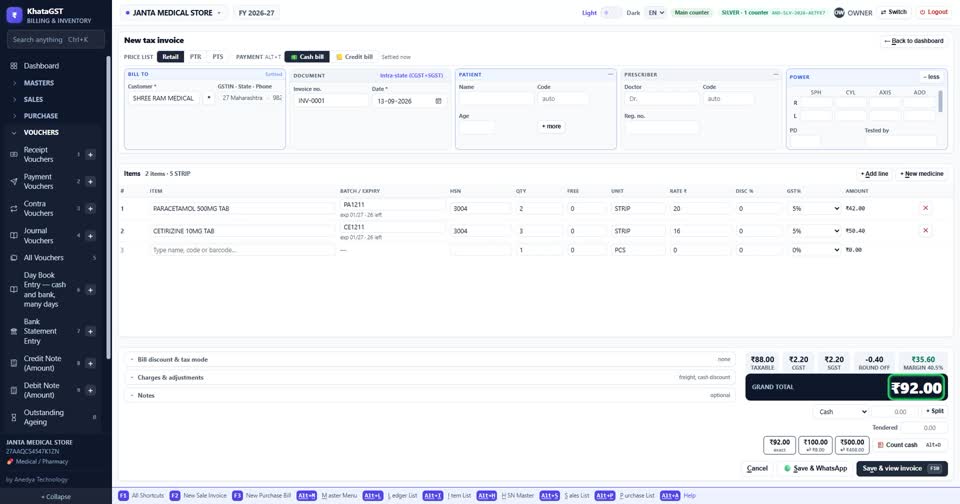The height and width of the screenshot is (504, 960).
Task: Add new Credit Note with plus icon
Action: tap(90, 363)
